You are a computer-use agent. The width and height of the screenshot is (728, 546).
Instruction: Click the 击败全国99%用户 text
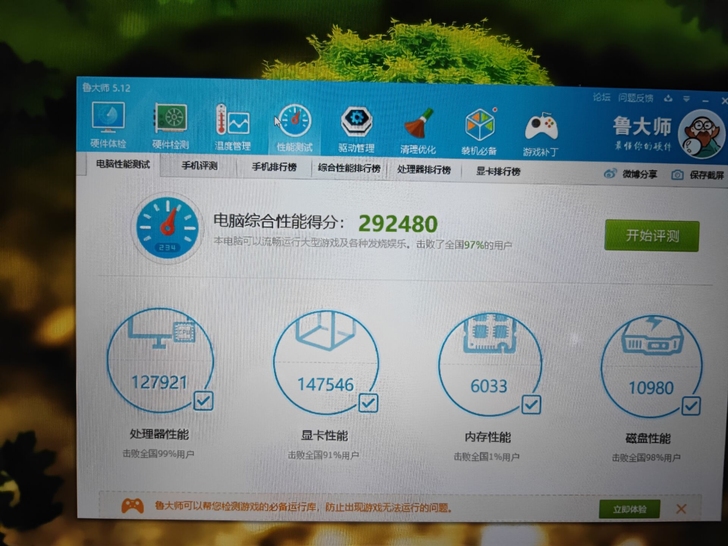(158, 454)
